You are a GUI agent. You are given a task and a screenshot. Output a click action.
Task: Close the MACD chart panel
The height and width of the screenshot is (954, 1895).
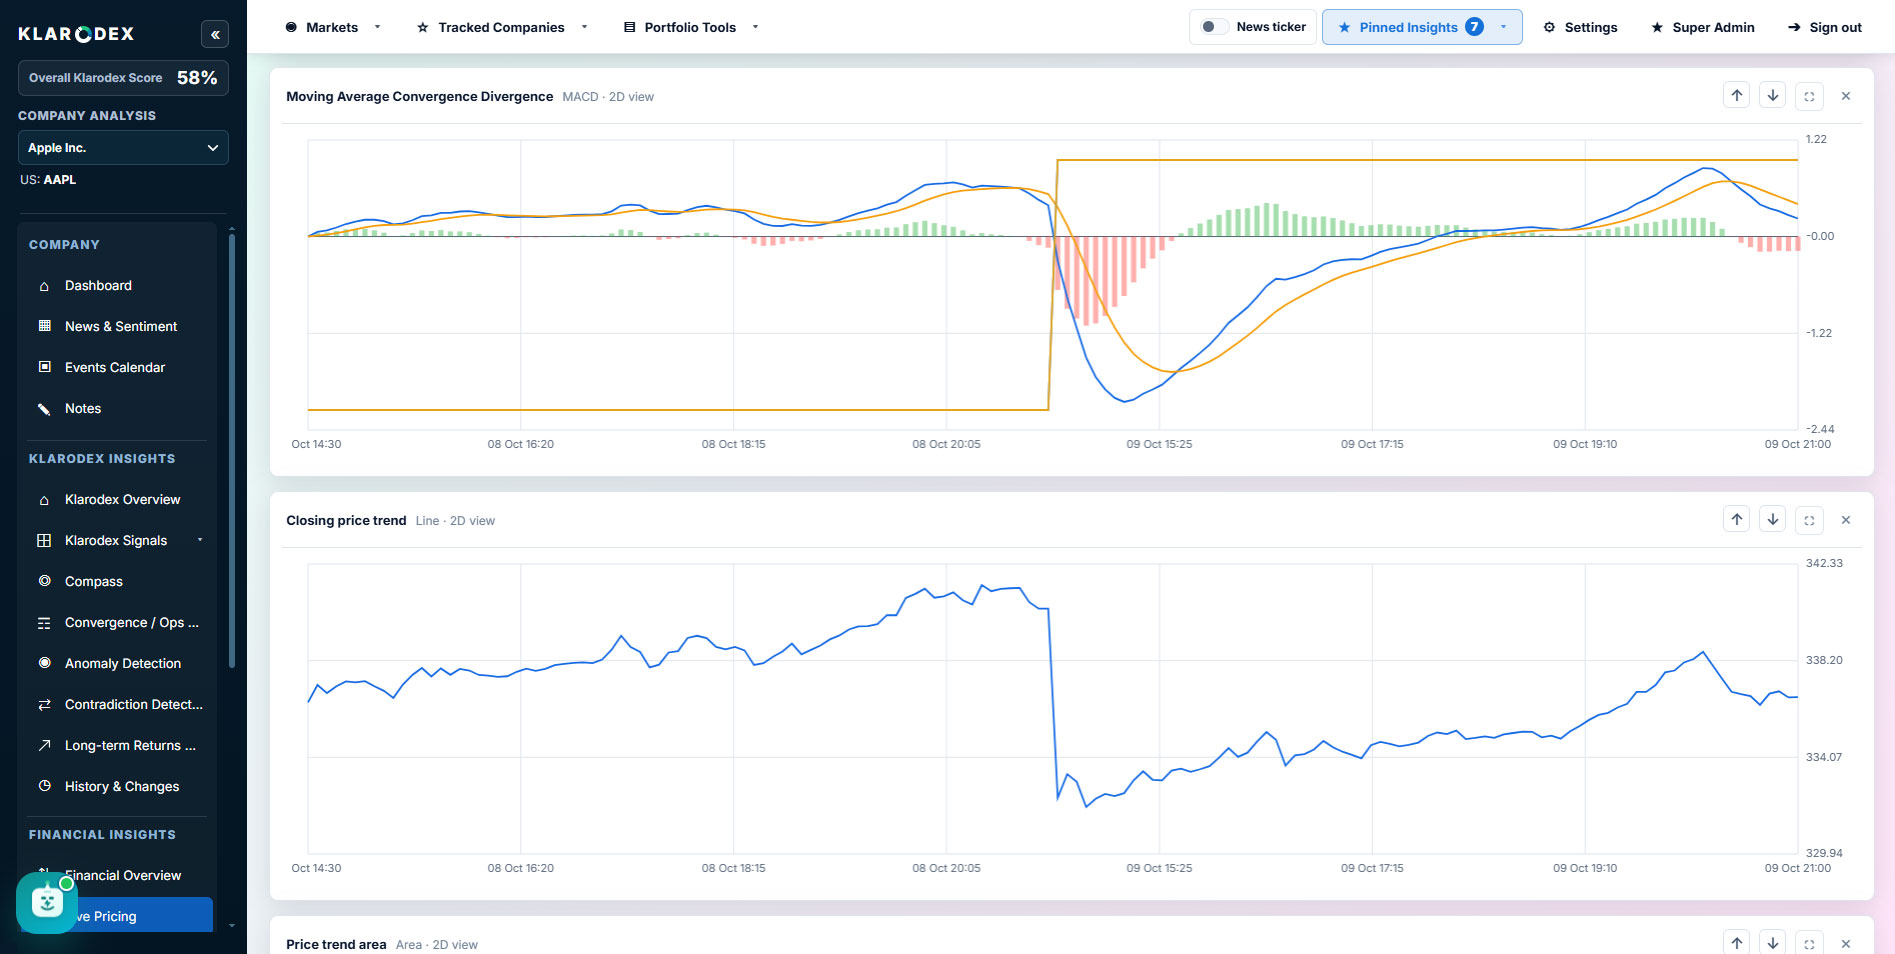[1846, 96]
